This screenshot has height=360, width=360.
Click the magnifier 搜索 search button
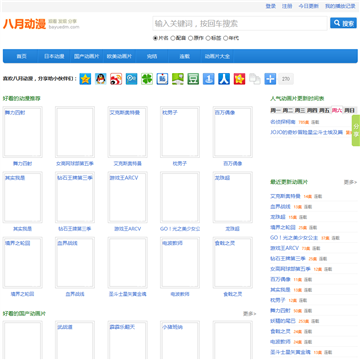coord(343,23)
